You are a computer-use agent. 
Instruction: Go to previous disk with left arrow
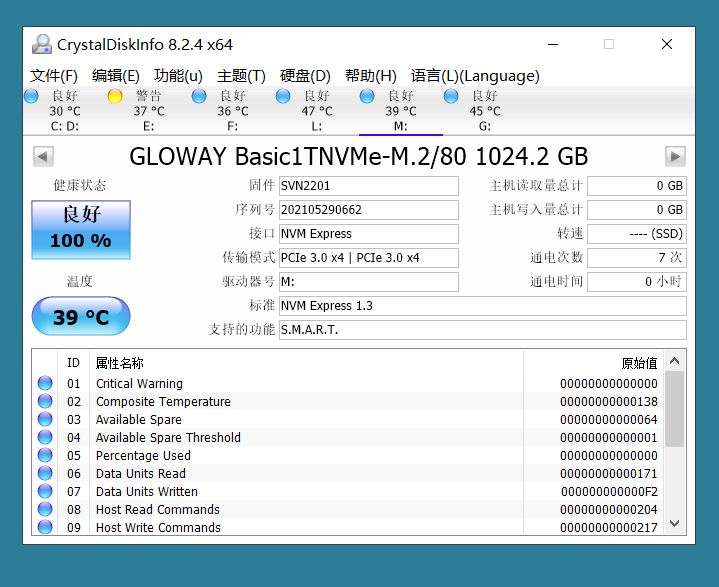pos(43,156)
